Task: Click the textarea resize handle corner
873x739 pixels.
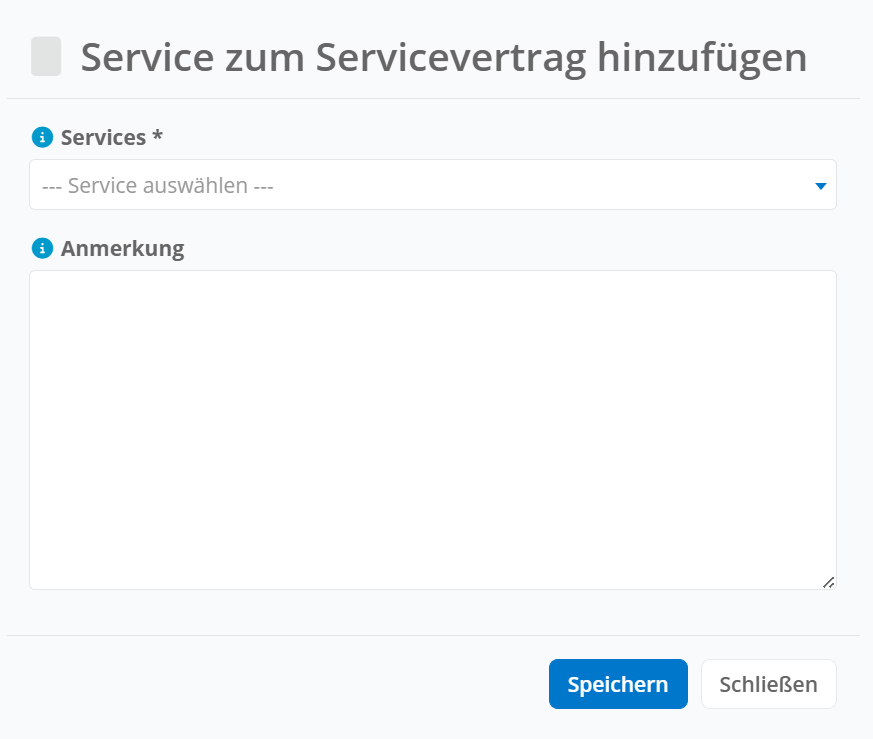Action: pyautogui.click(x=828, y=583)
